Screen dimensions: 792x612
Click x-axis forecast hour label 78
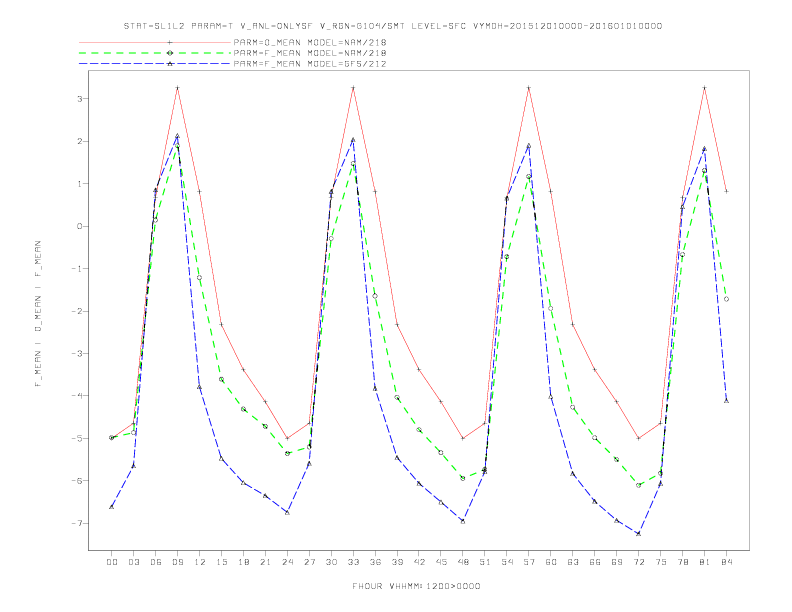pyautogui.click(x=683, y=562)
